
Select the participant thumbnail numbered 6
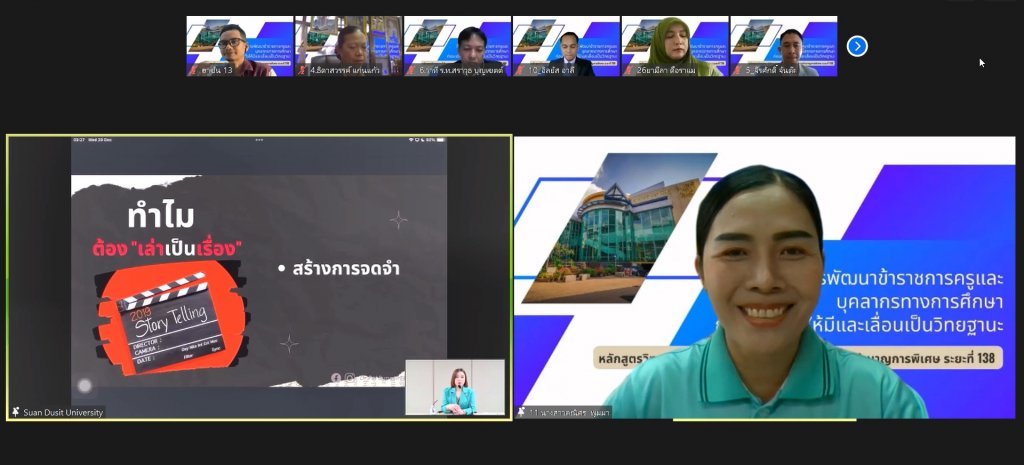457,46
